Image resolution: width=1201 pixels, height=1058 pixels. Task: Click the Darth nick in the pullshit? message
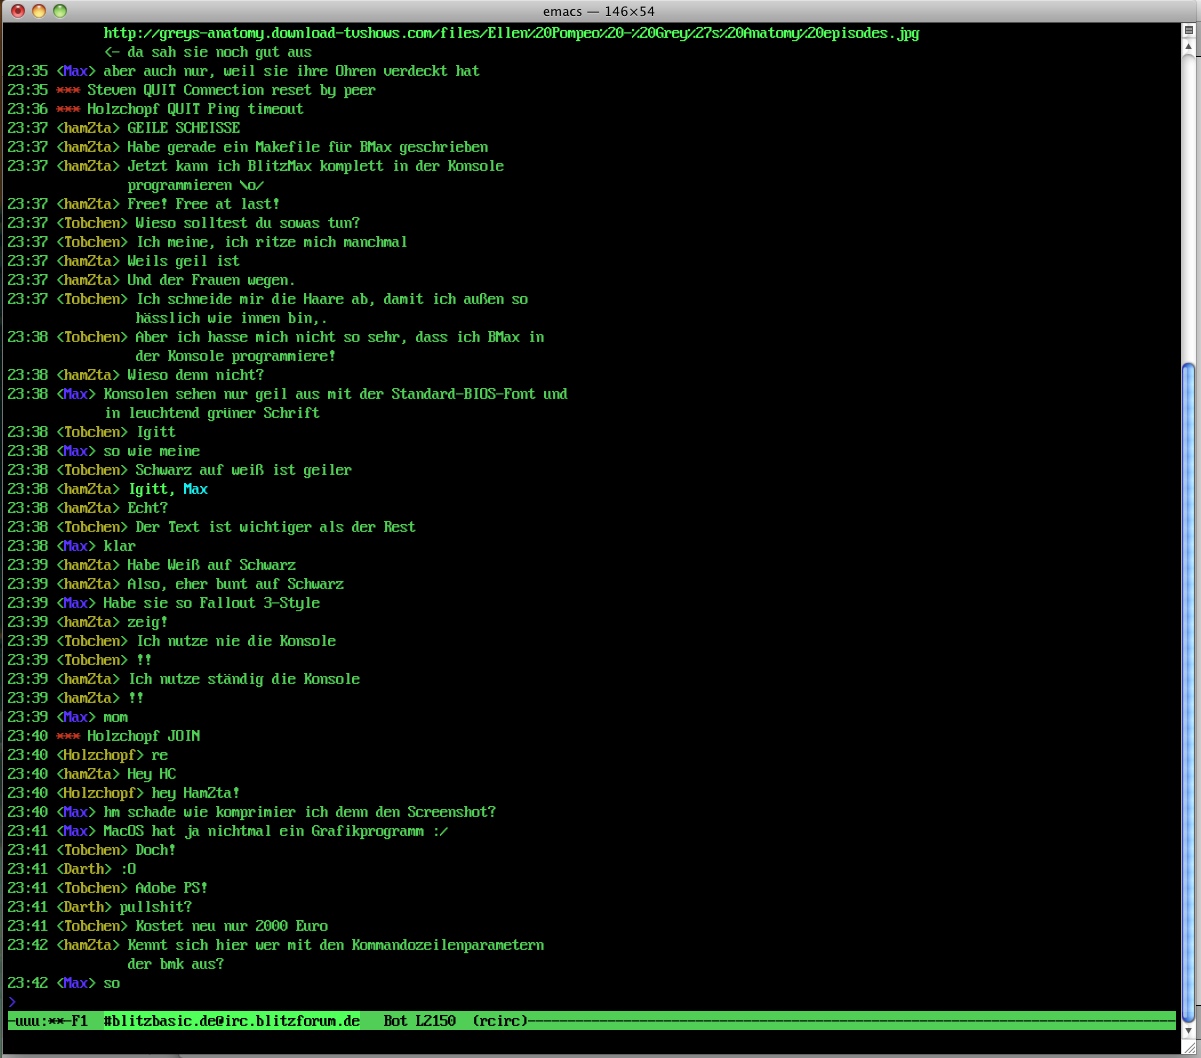84,907
